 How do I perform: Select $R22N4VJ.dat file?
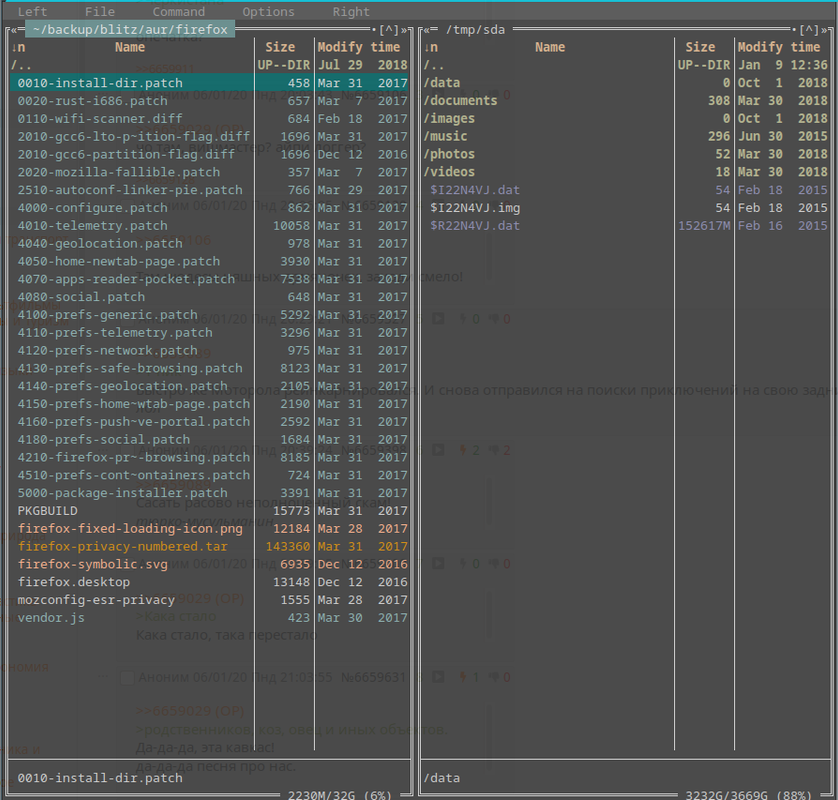625,226
